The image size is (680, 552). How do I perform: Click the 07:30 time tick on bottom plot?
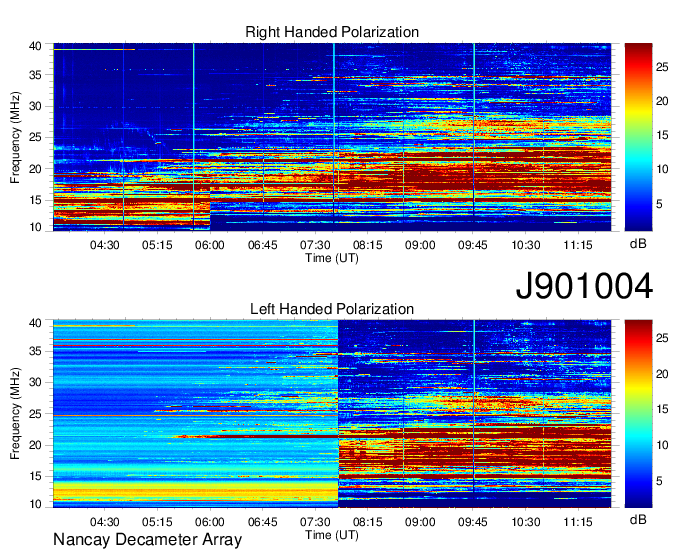click(315, 522)
